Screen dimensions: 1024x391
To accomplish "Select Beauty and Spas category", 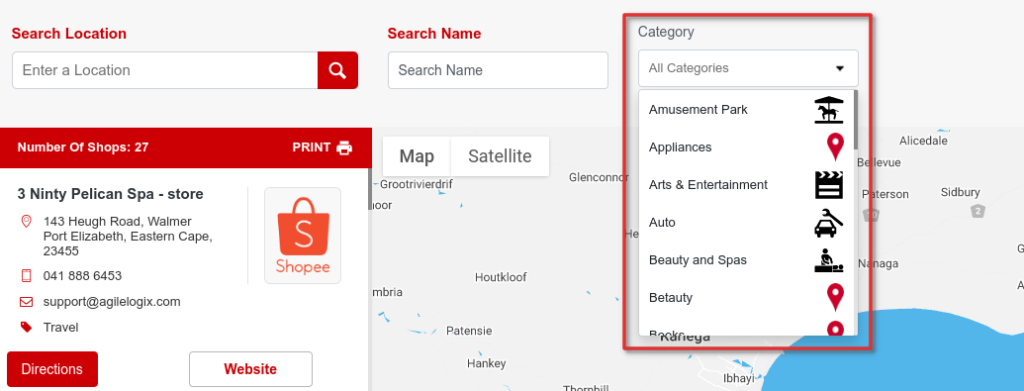I will pyautogui.click(x=745, y=260).
